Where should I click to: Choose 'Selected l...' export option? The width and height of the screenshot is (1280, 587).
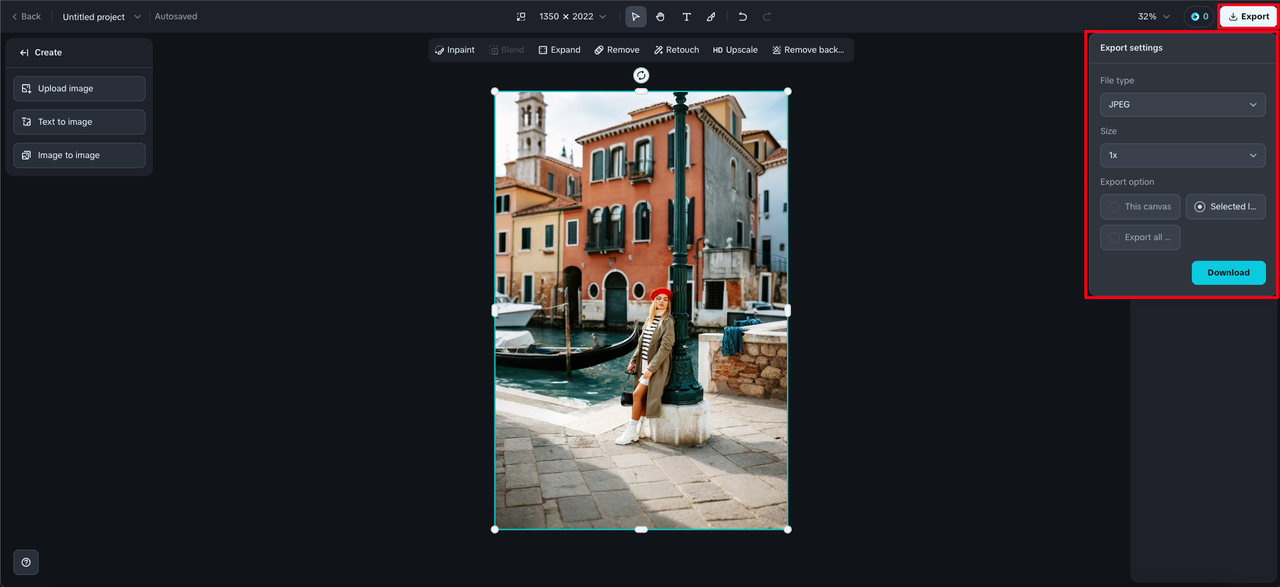[x=1225, y=207]
